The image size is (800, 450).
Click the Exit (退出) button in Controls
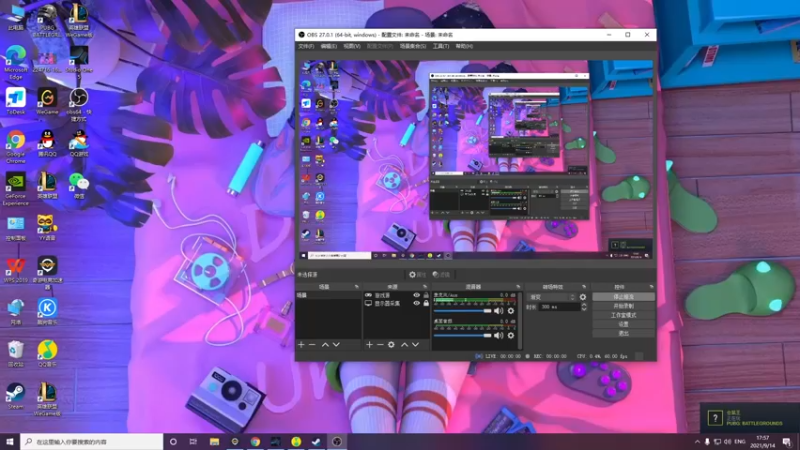tap(623, 334)
